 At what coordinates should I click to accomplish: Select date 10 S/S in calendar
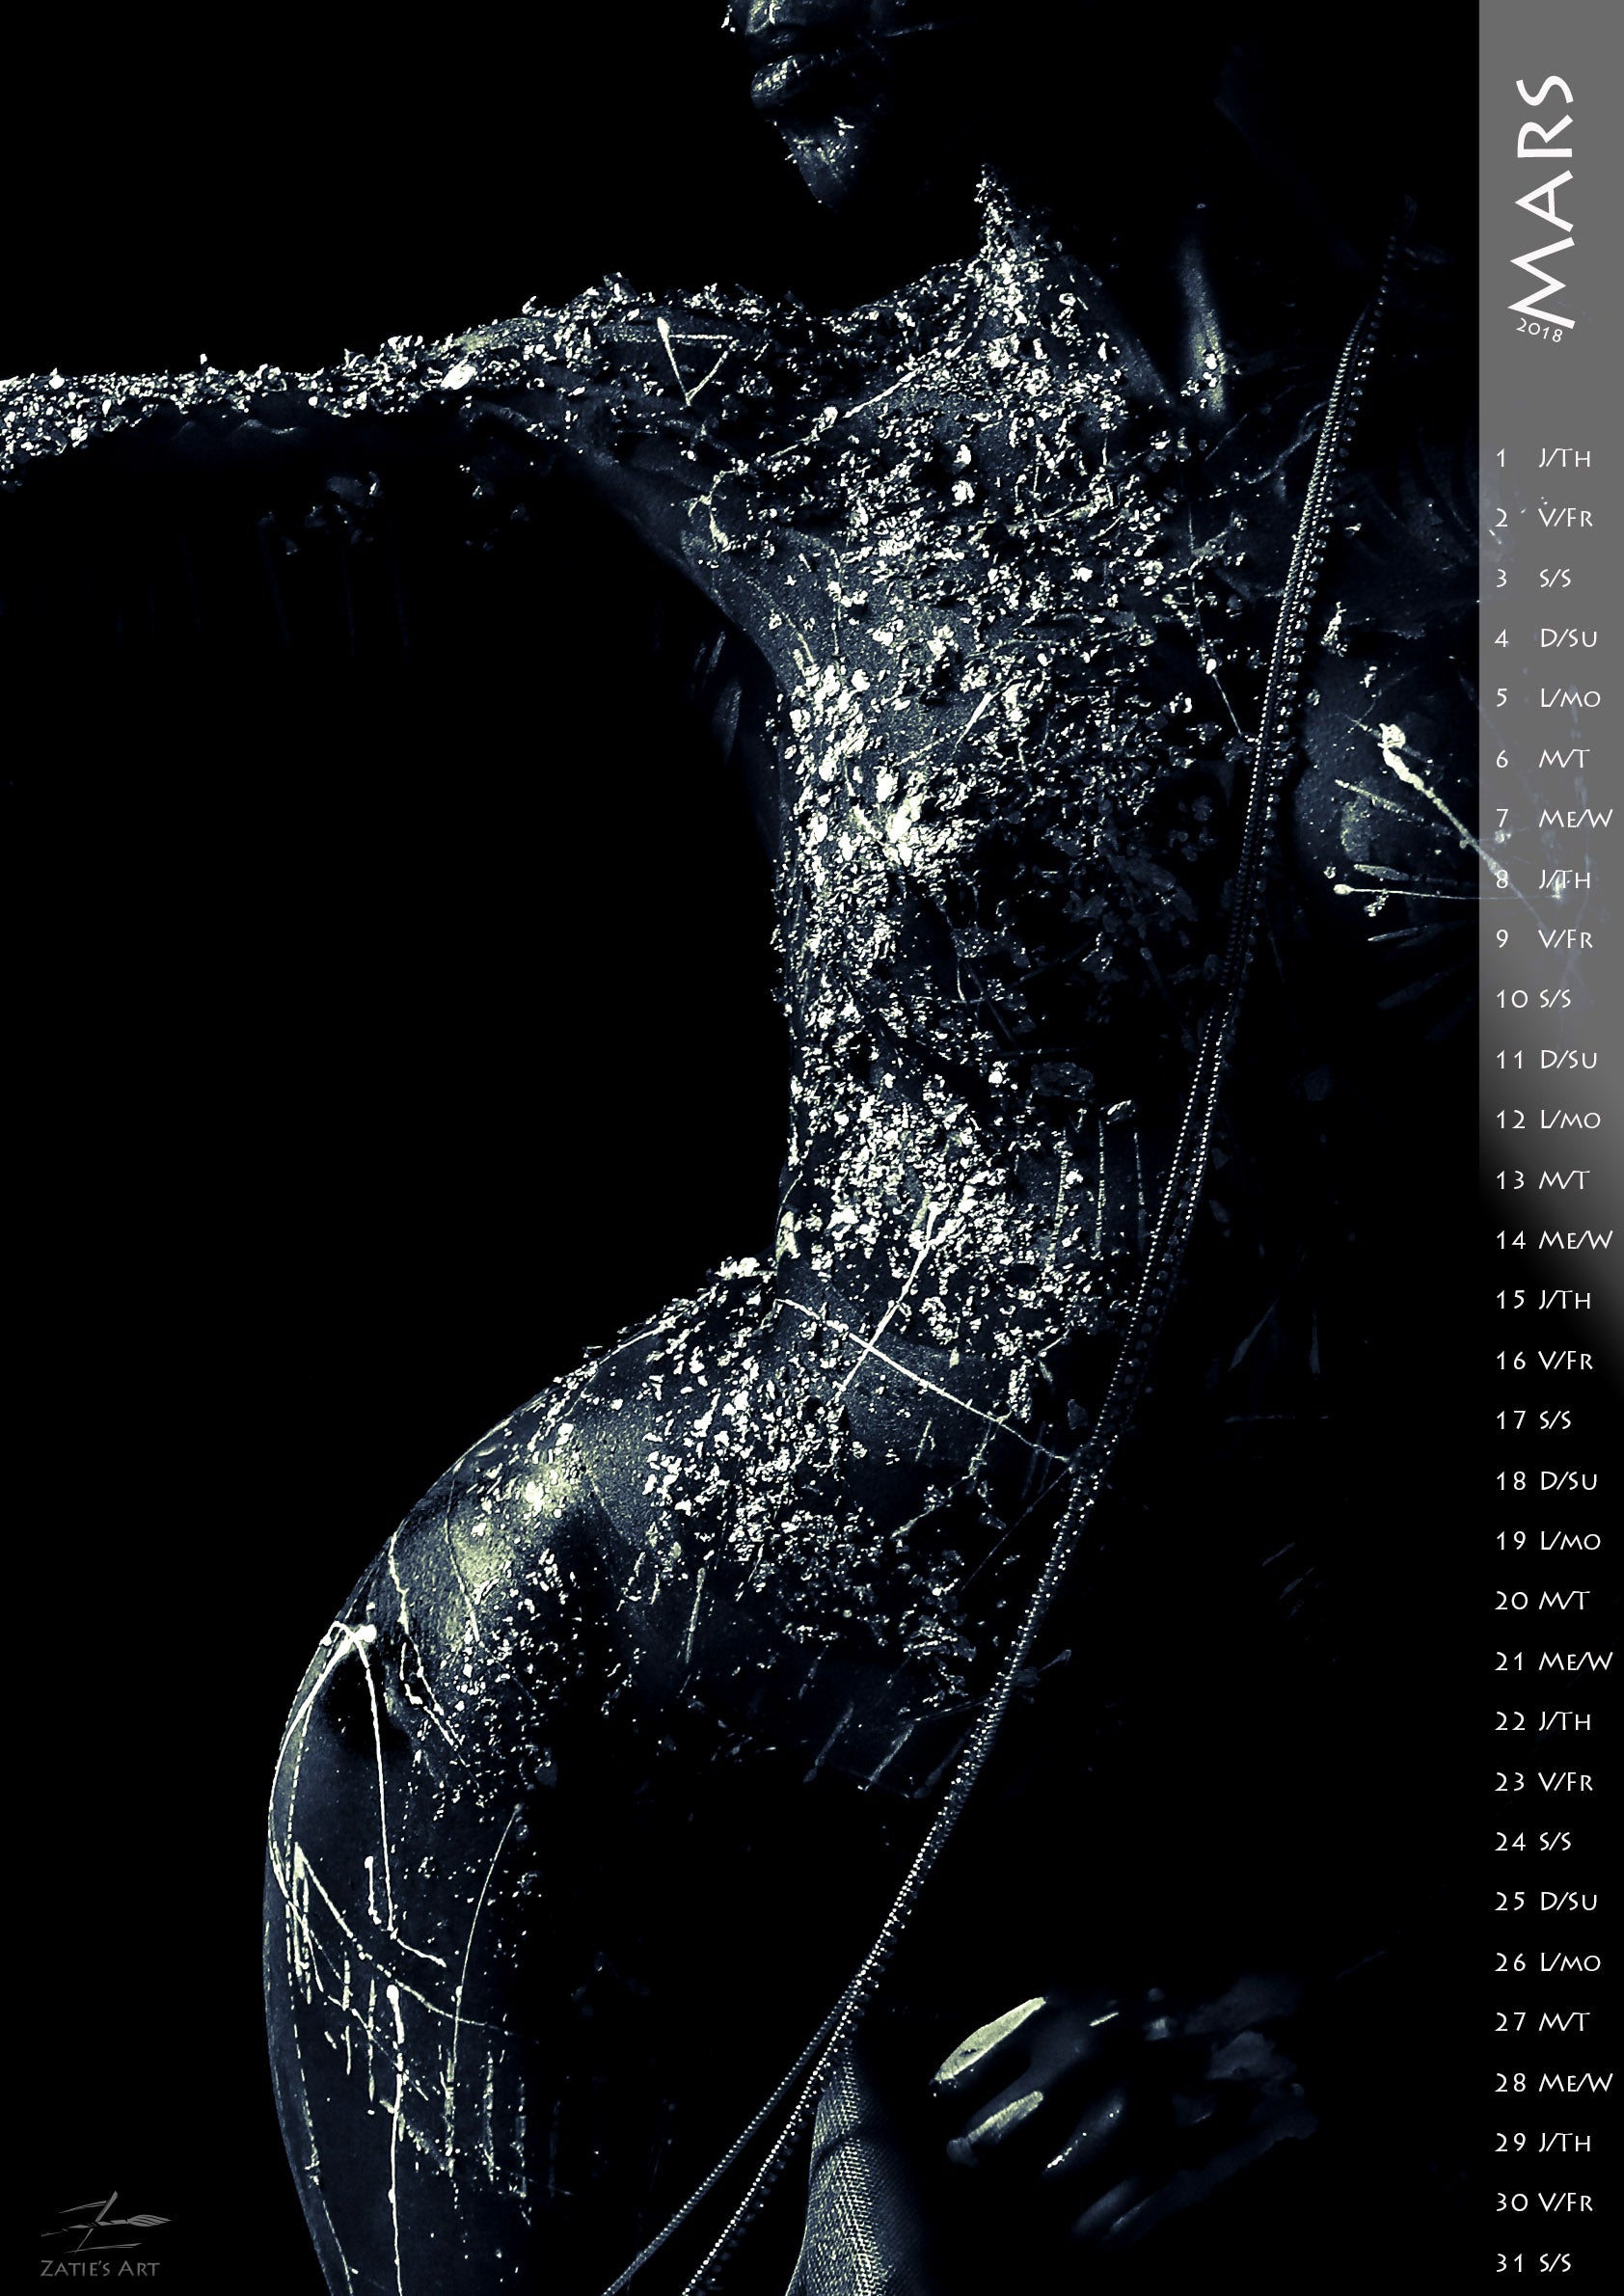pos(1533,998)
